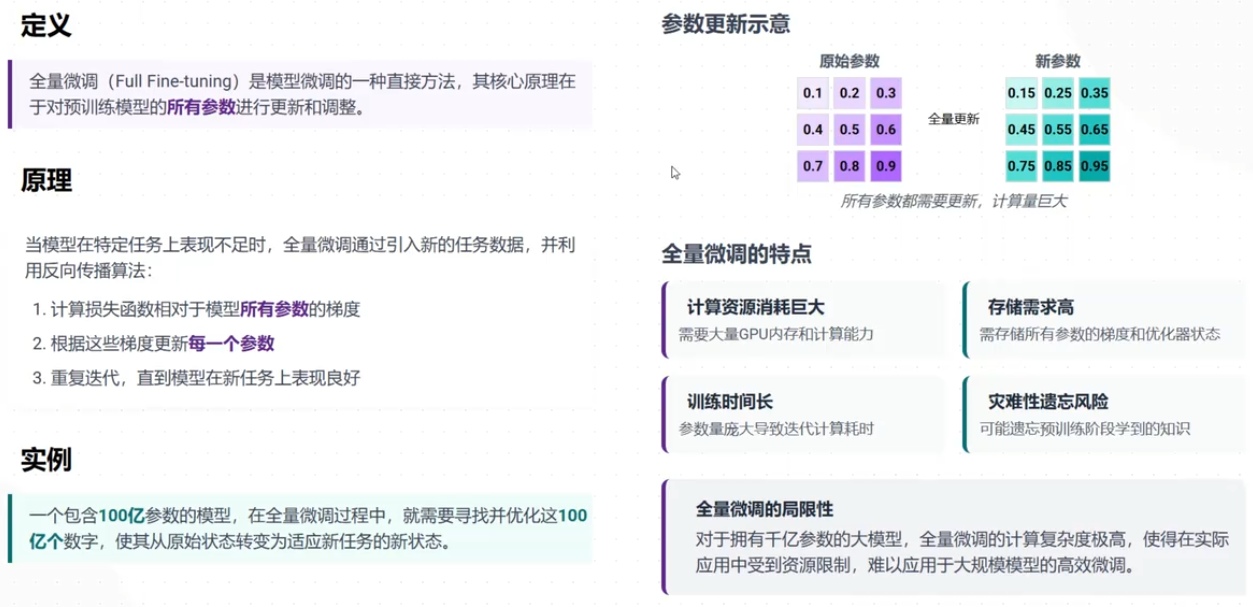Click the 全量微调的特点 heading

[x=736, y=253]
